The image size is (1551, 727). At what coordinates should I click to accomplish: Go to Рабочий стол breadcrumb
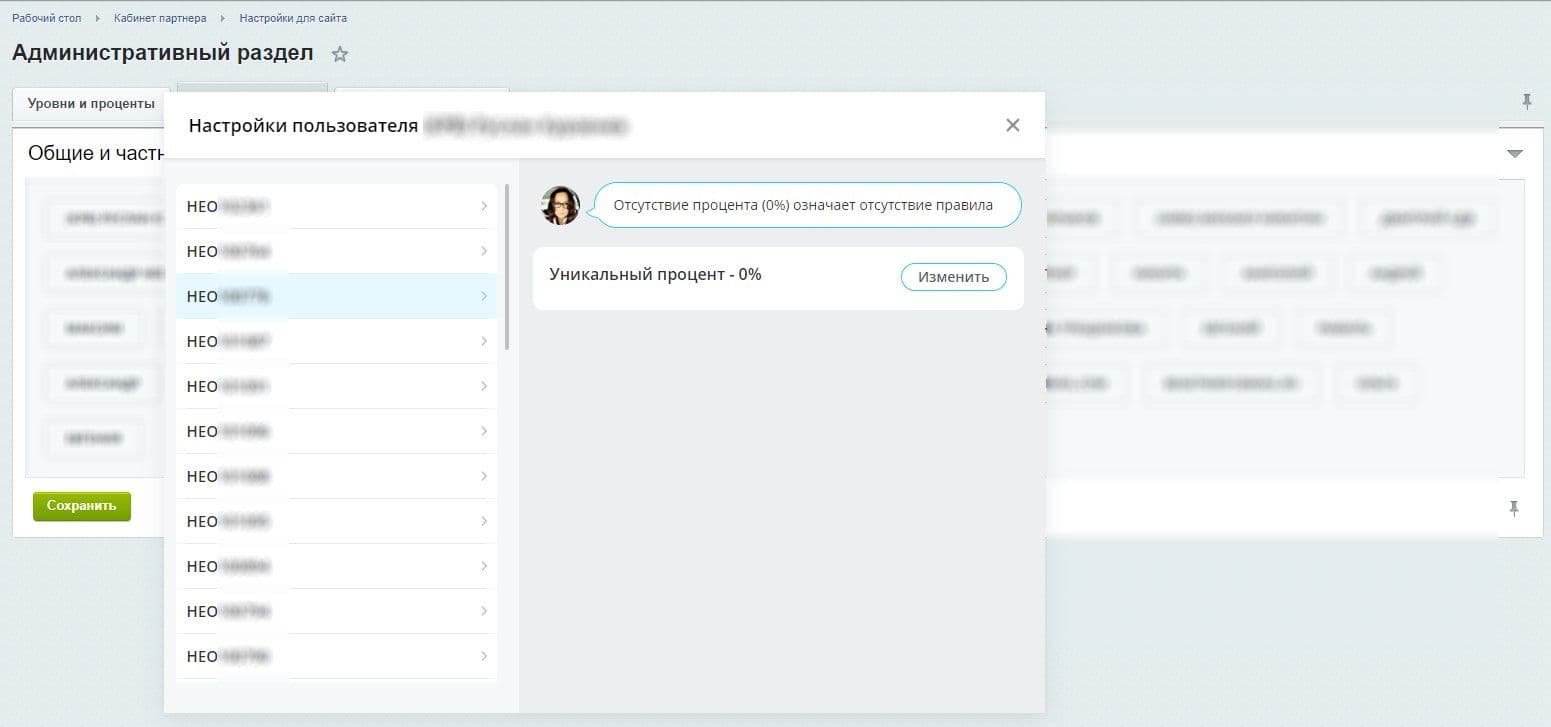[47, 18]
